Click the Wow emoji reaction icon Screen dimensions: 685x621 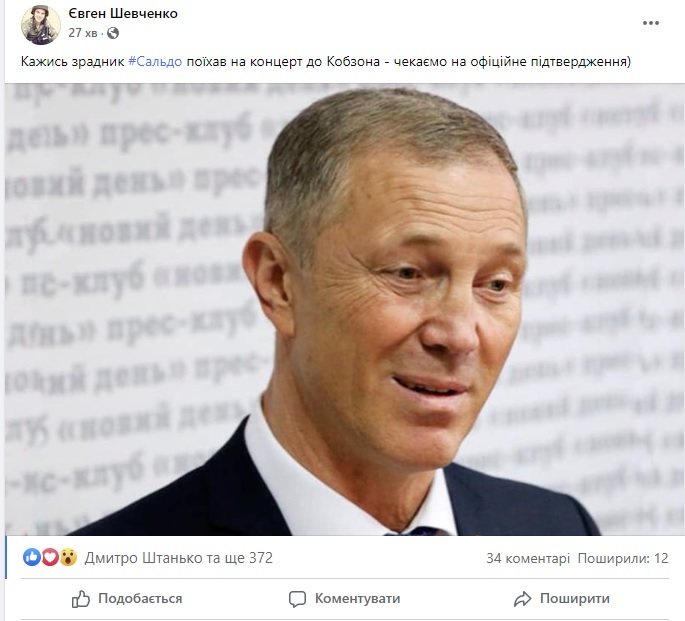68,557
